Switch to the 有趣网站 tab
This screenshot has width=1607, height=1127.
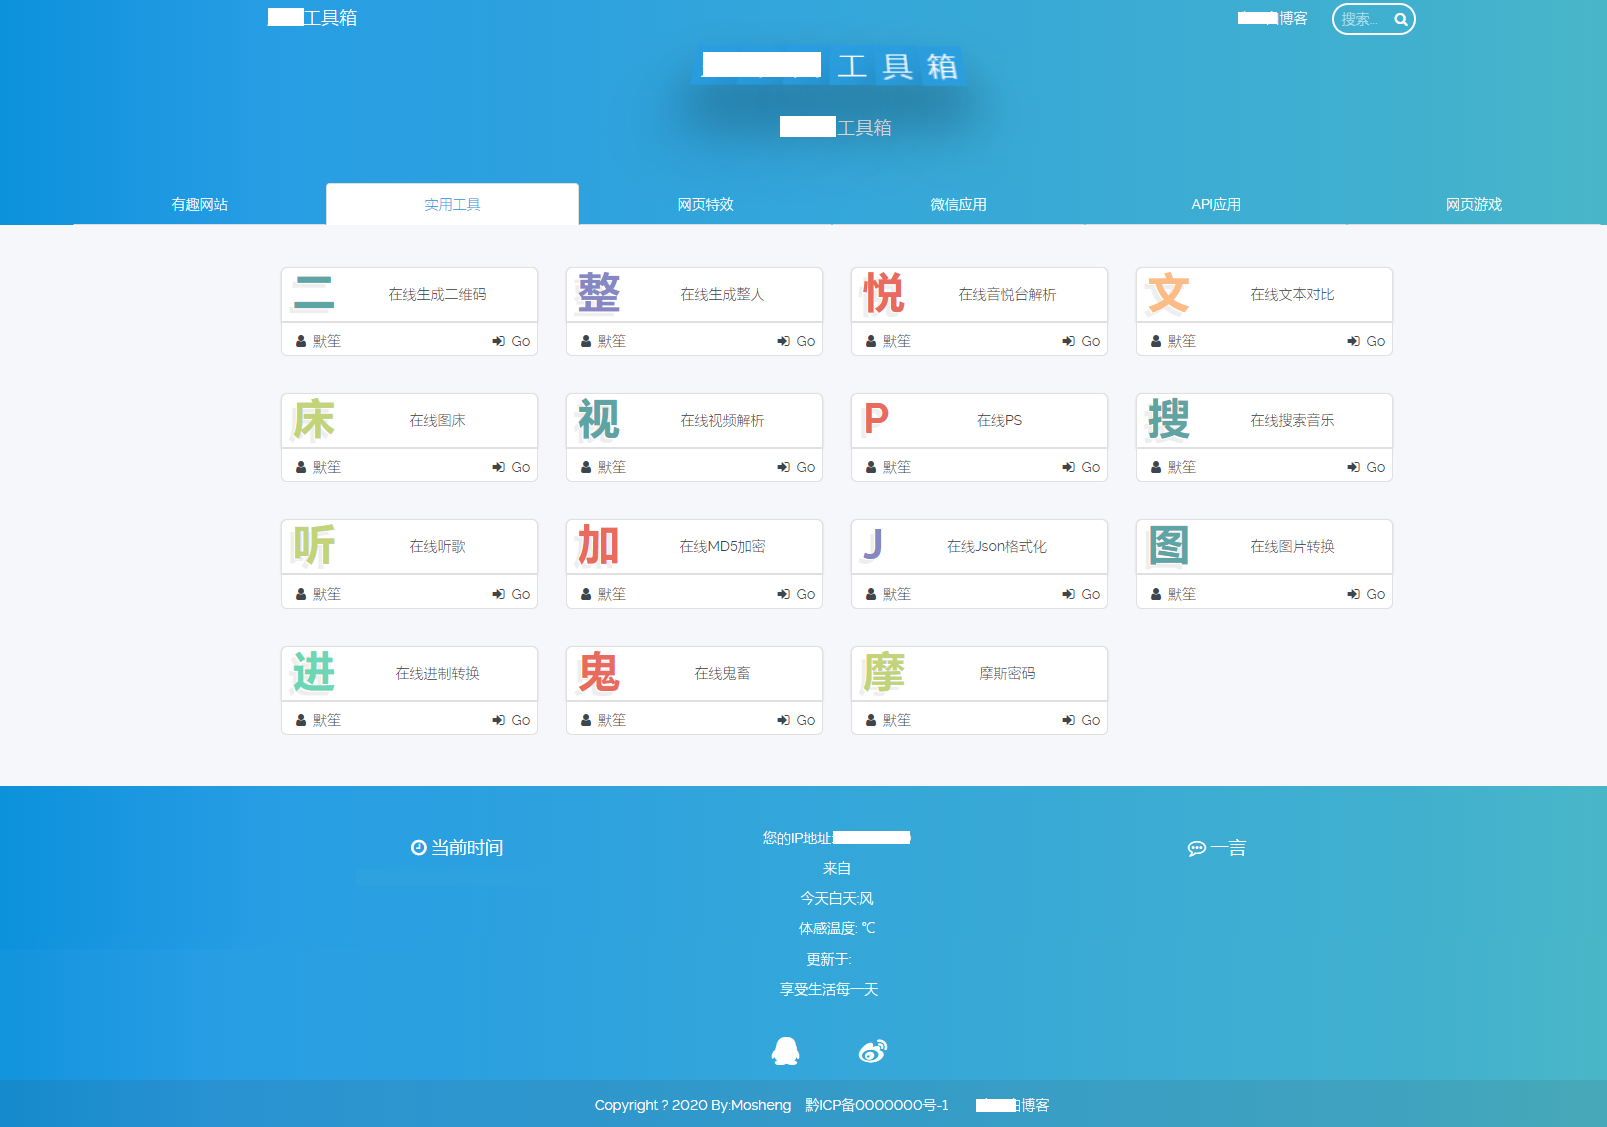(x=200, y=204)
